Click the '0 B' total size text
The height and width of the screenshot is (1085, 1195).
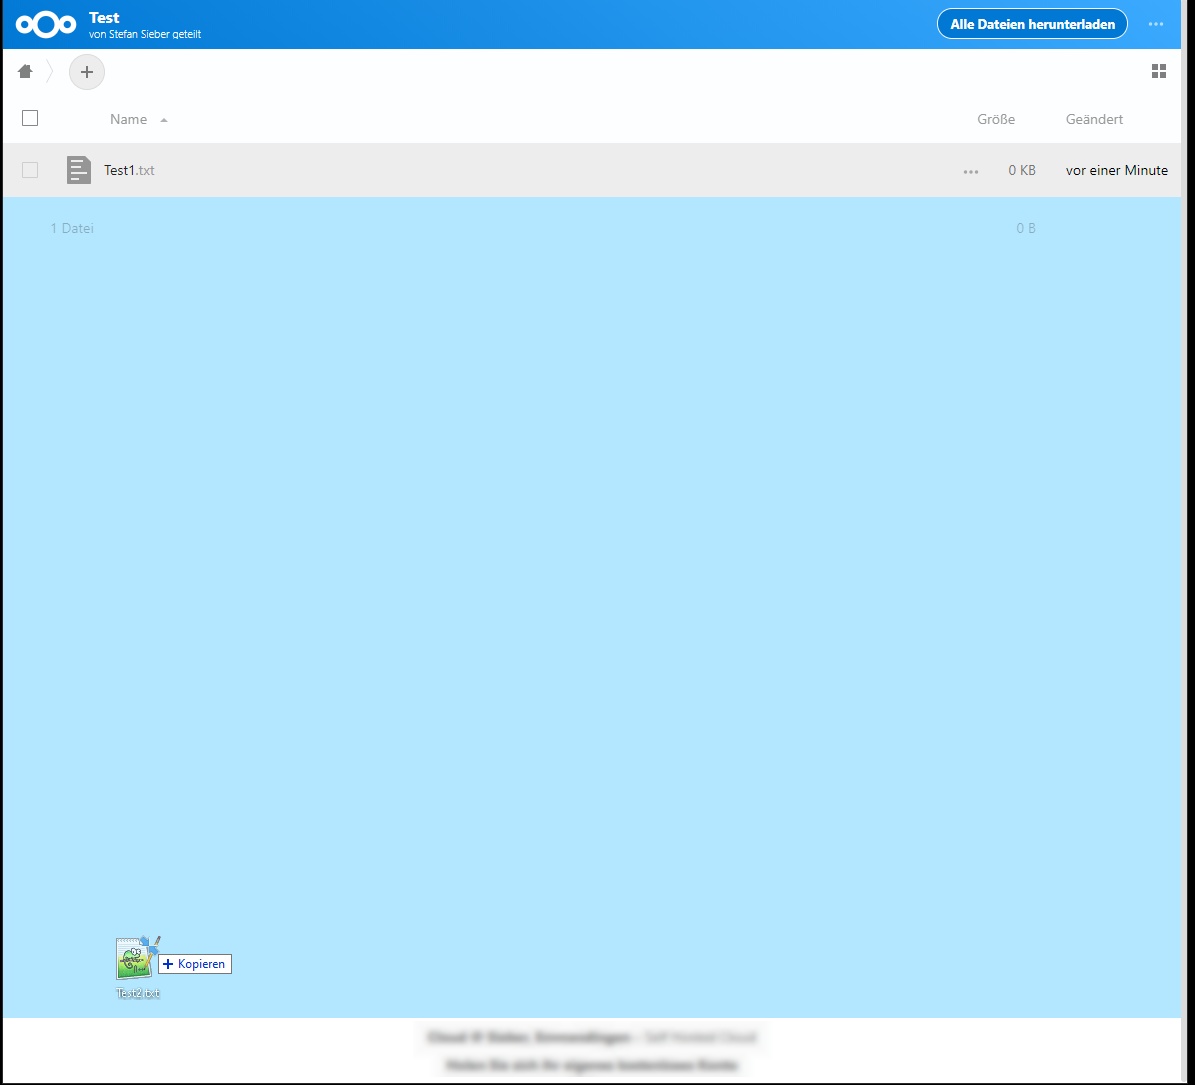1026,228
